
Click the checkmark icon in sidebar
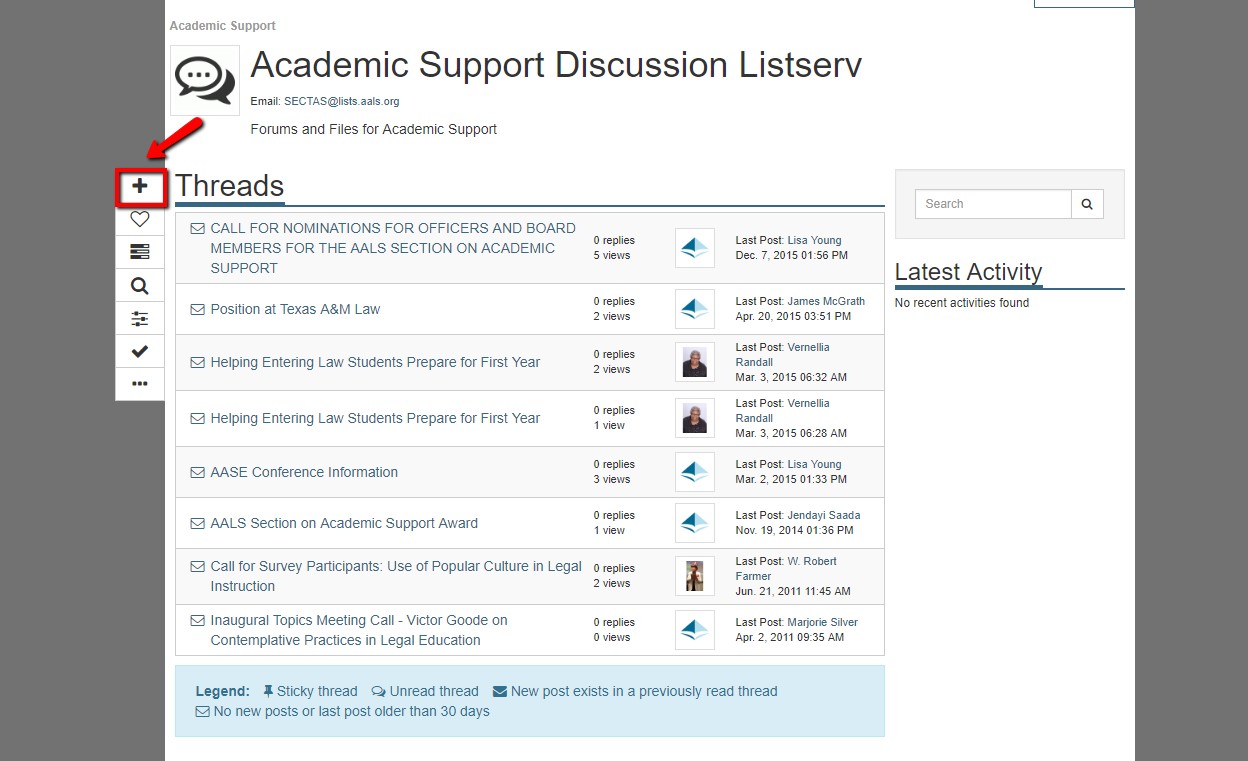(140, 351)
